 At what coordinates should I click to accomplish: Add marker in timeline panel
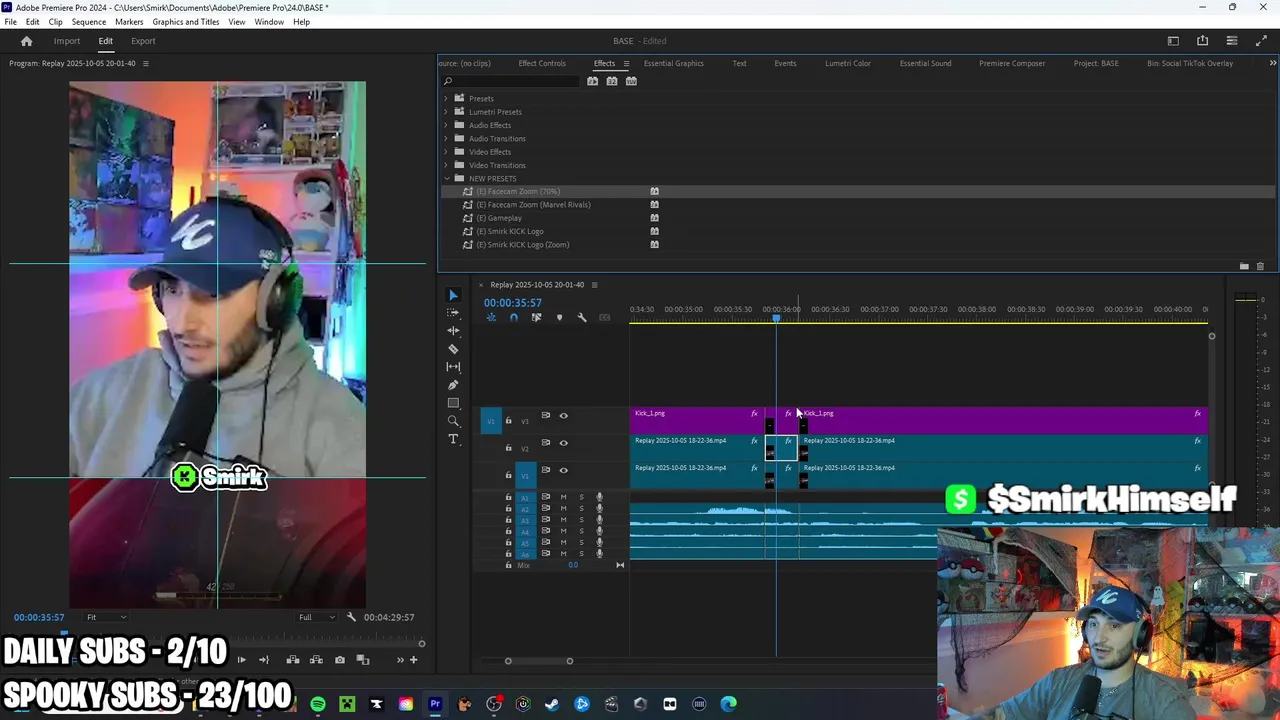[x=559, y=318]
